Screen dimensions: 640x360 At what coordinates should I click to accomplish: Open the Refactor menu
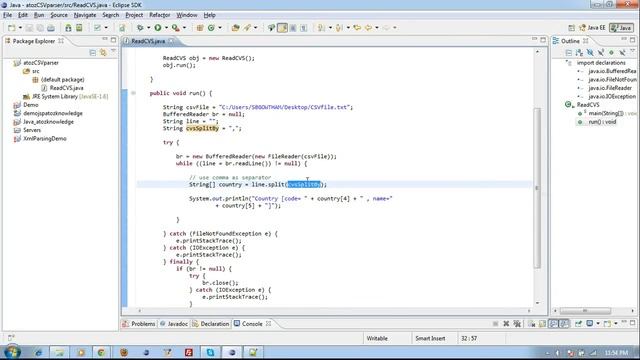(160, 15)
